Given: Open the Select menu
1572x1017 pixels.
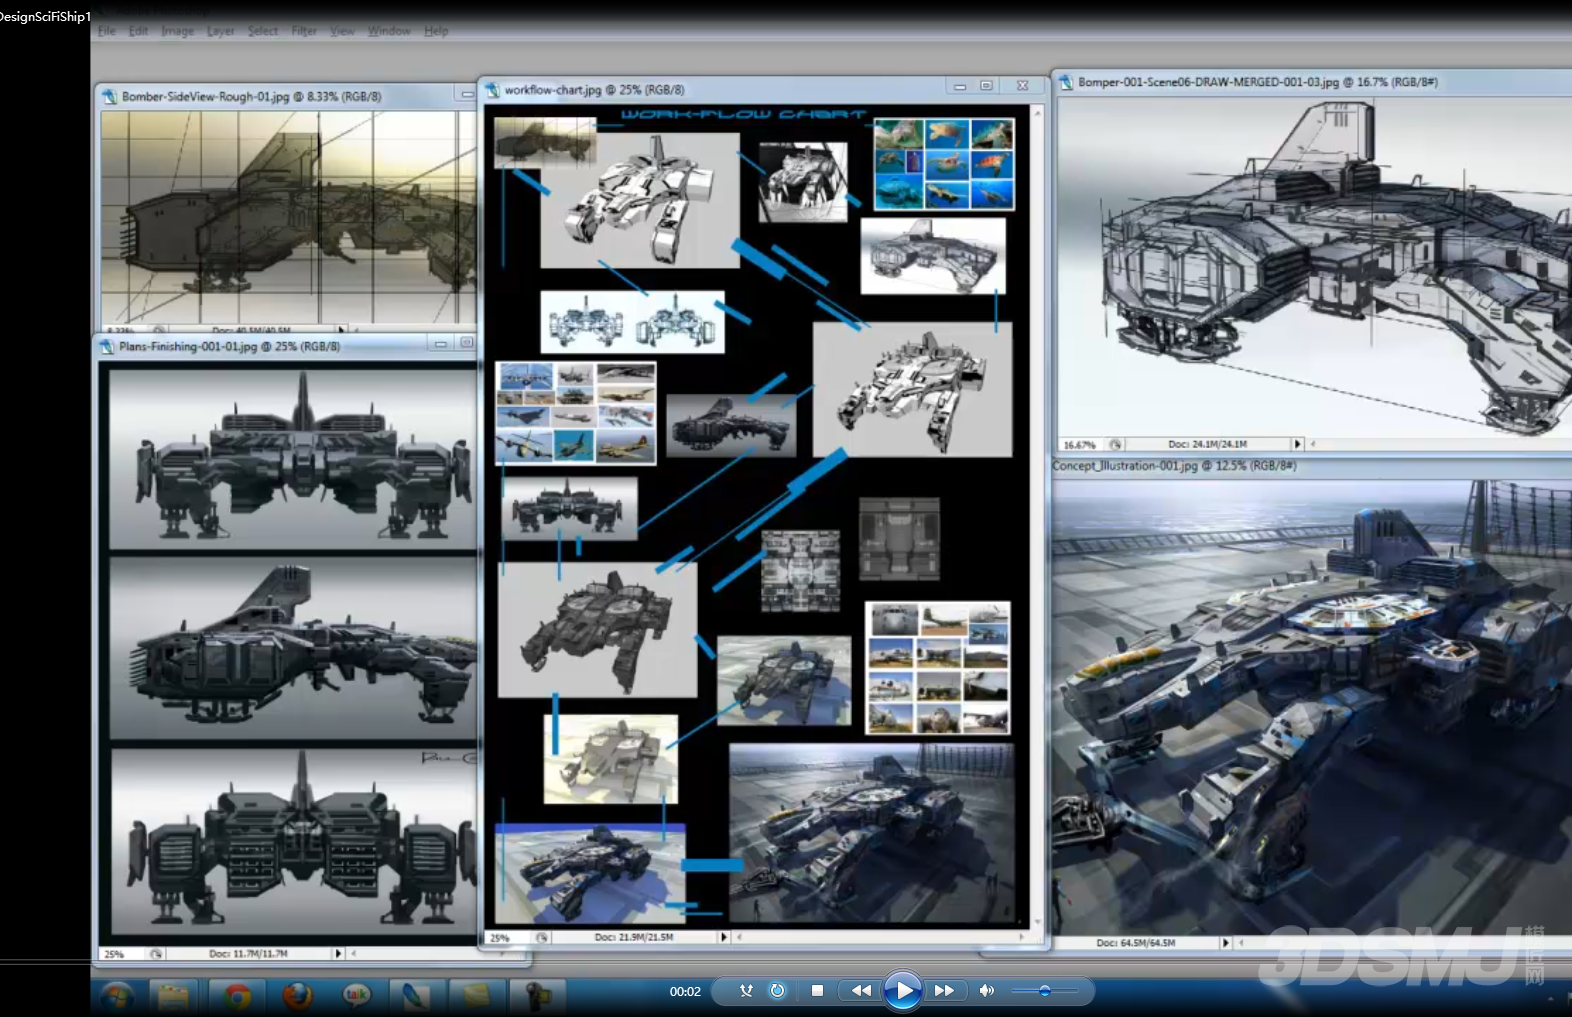Looking at the screenshot, I should tap(263, 31).
